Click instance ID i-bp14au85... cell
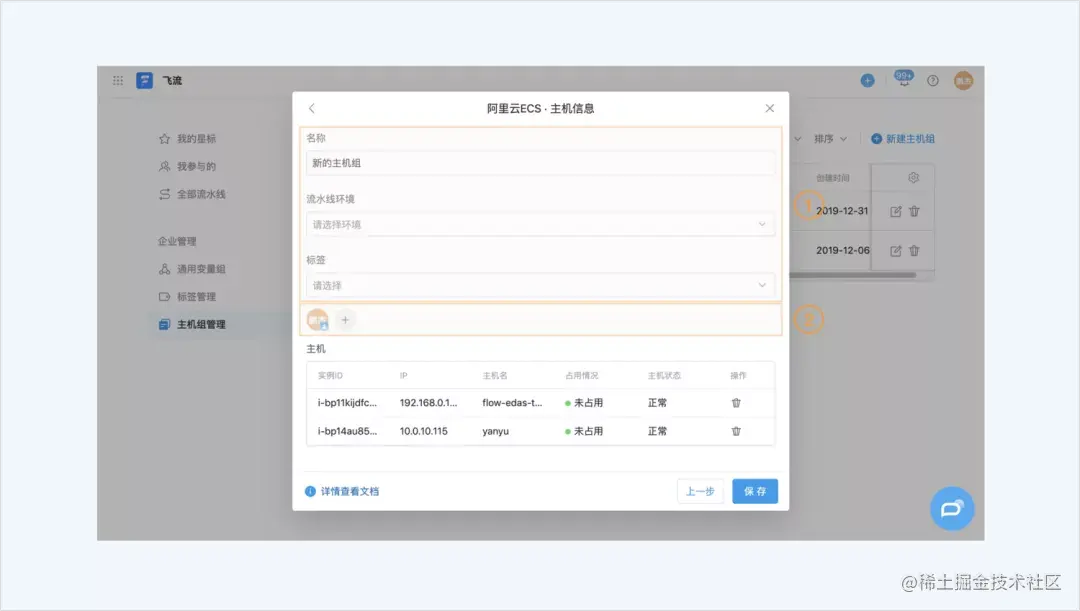 [347, 431]
